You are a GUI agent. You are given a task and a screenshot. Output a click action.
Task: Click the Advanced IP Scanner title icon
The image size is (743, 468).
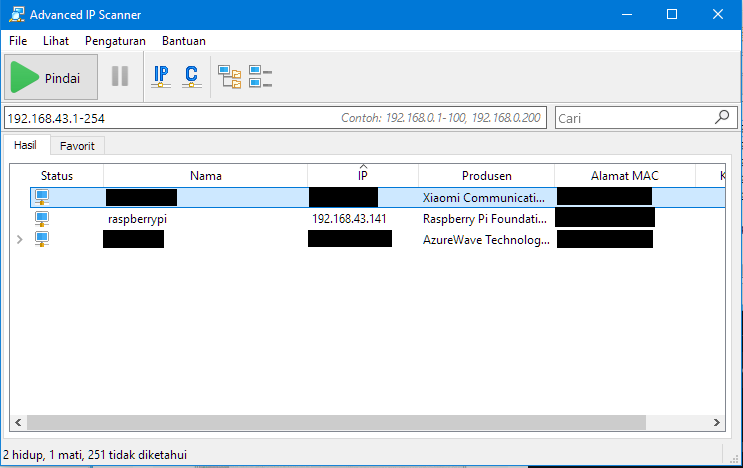click(x=17, y=15)
